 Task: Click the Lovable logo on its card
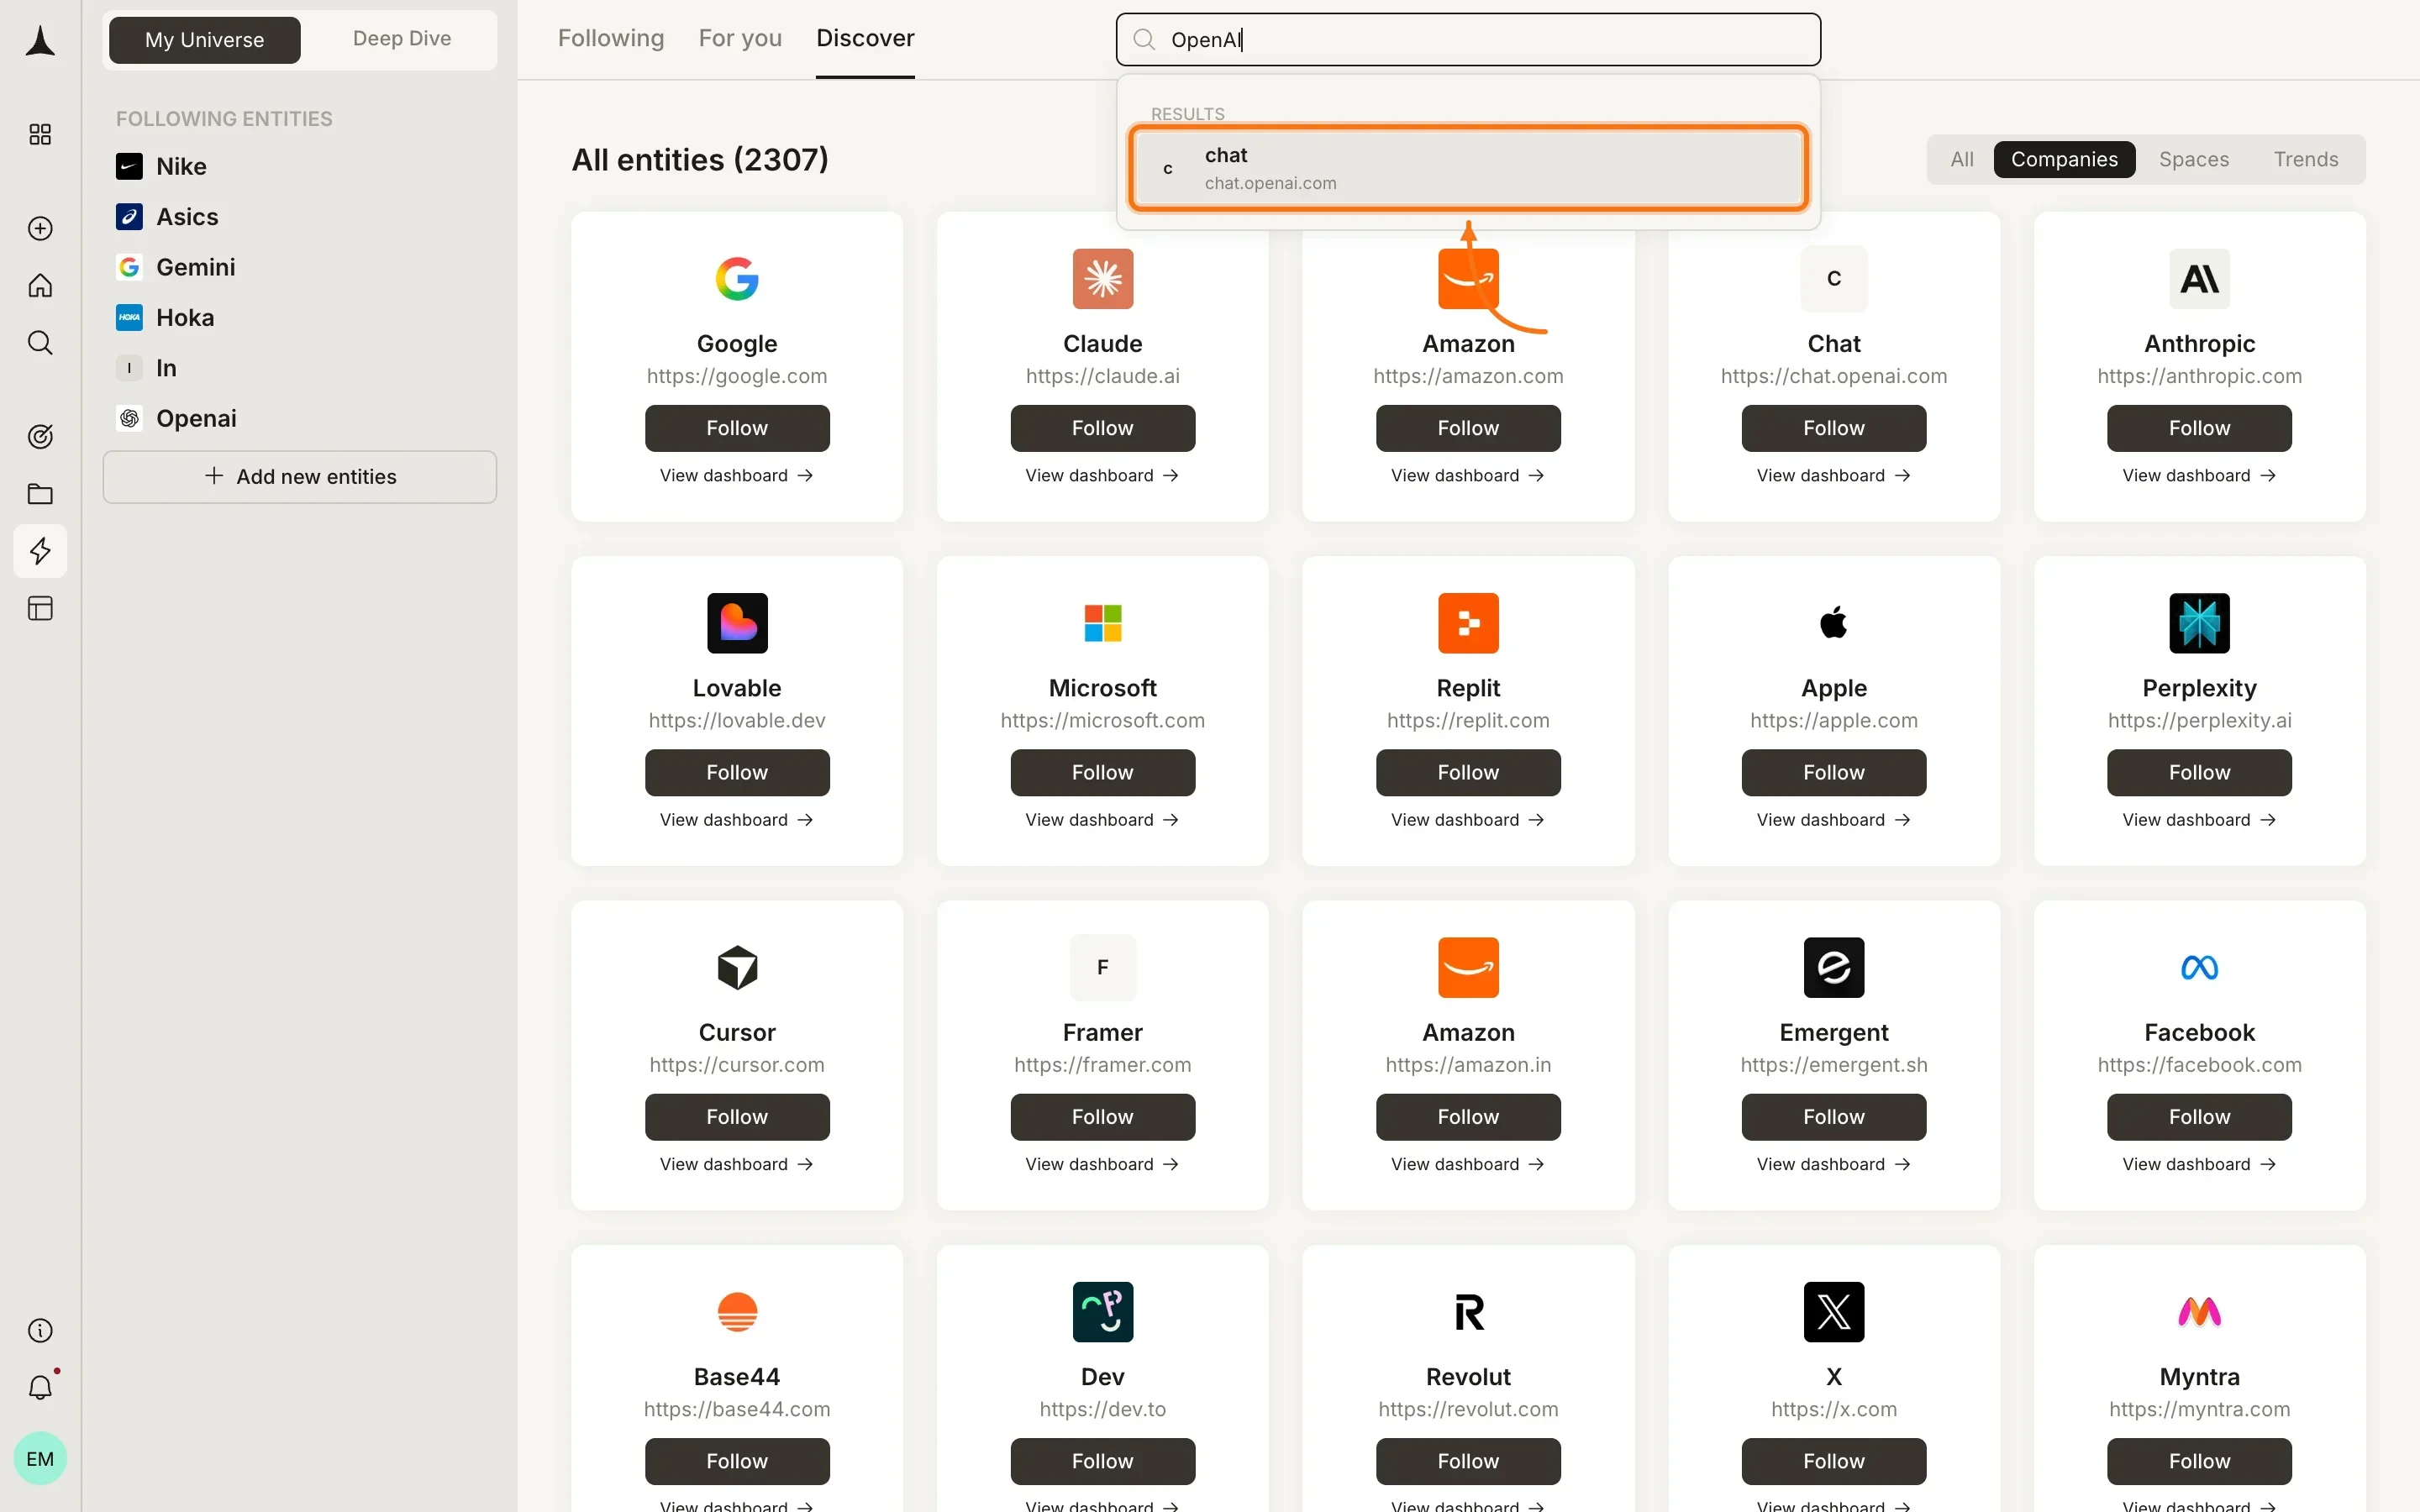[x=737, y=623]
